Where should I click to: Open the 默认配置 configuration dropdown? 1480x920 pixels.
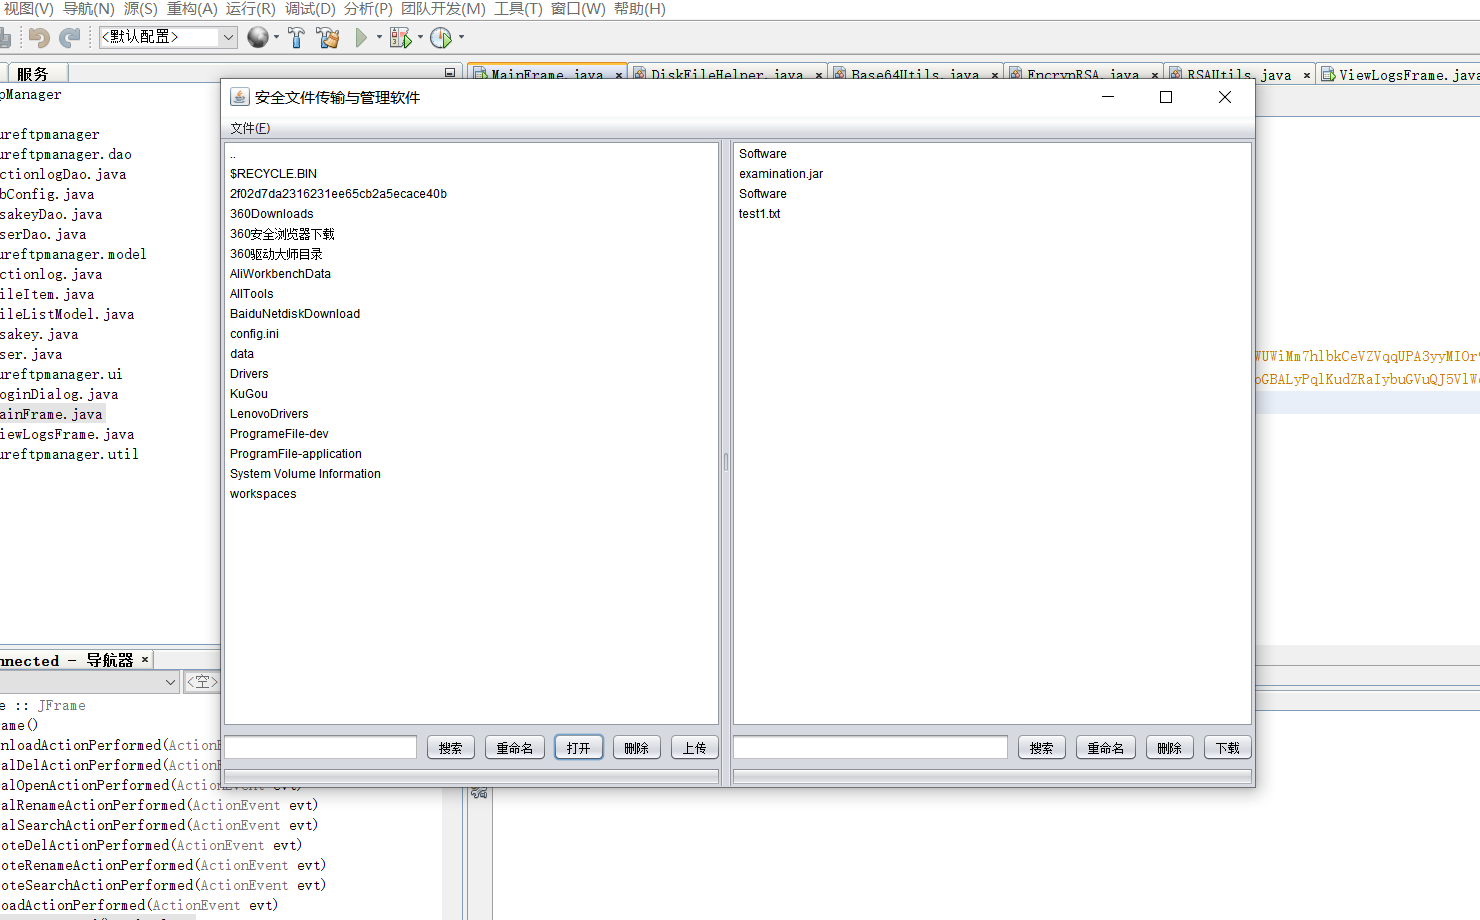168,37
